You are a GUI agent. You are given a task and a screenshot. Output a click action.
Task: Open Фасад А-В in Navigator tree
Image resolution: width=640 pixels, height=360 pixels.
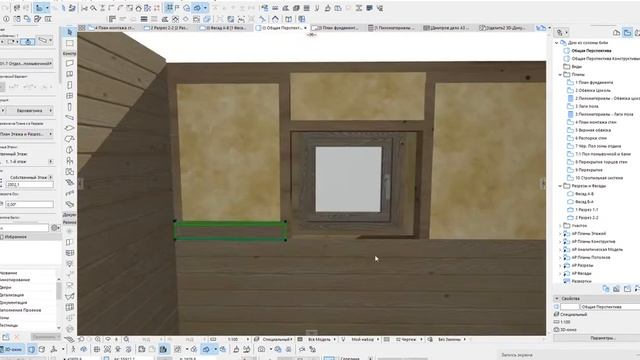[x=584, y=194]
